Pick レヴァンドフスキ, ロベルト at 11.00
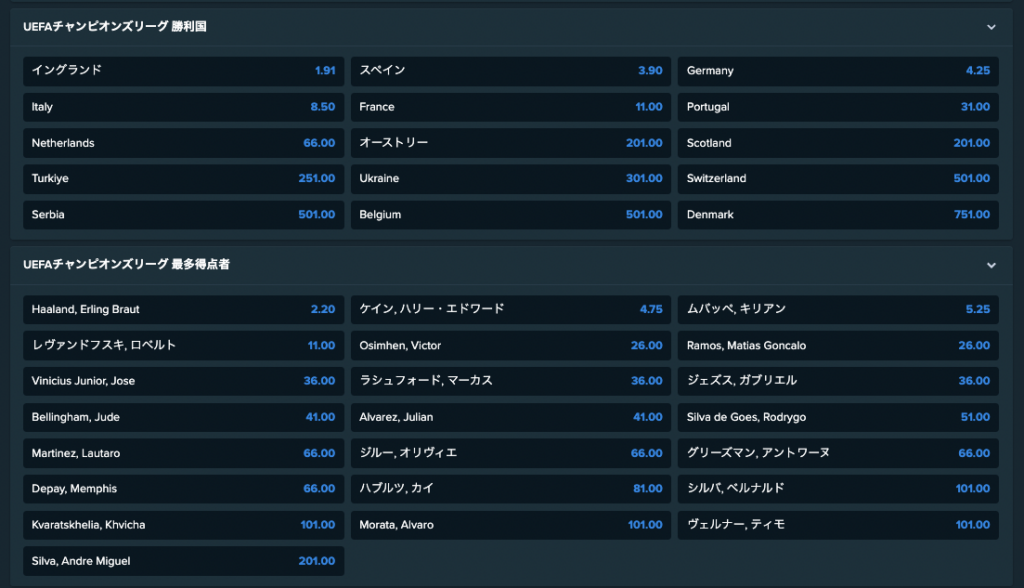 184,345
